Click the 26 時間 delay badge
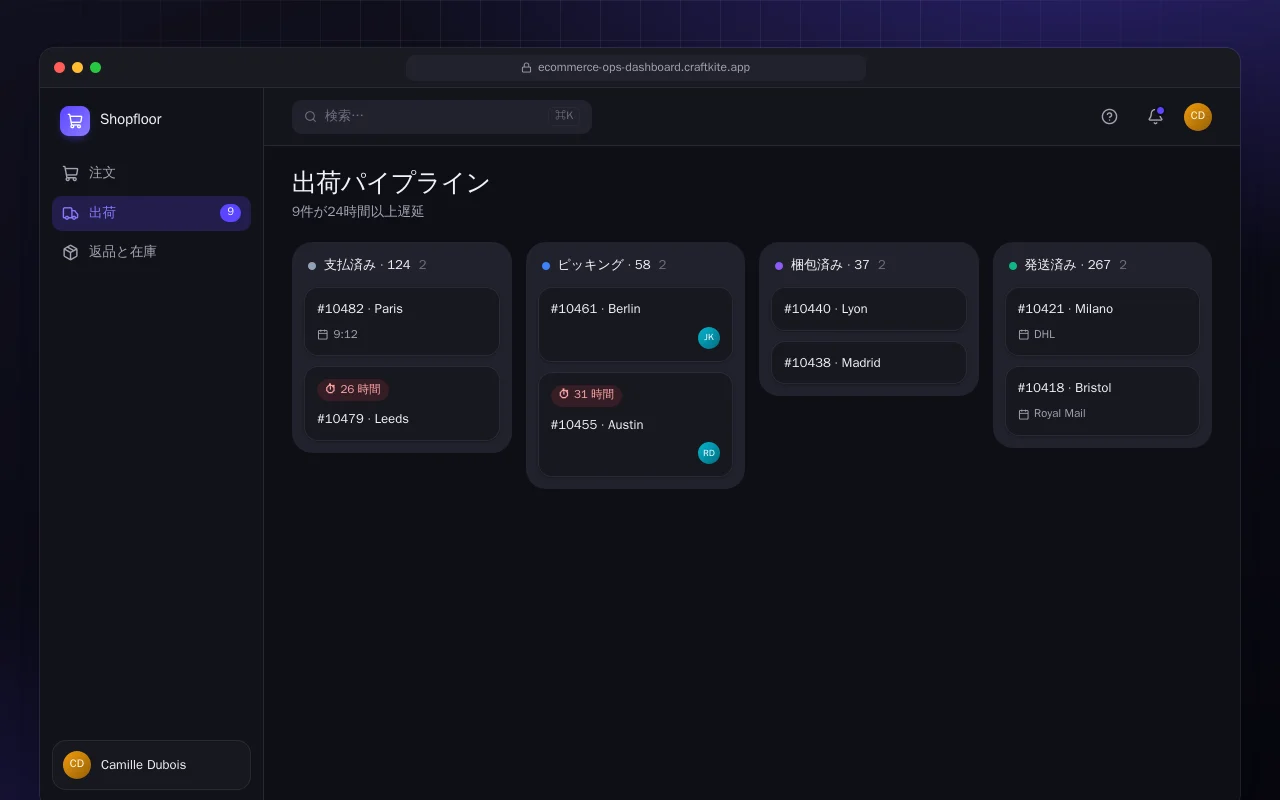Image resolution: width=1280 pixels, height=800 pixels. (x=353, y=389)
